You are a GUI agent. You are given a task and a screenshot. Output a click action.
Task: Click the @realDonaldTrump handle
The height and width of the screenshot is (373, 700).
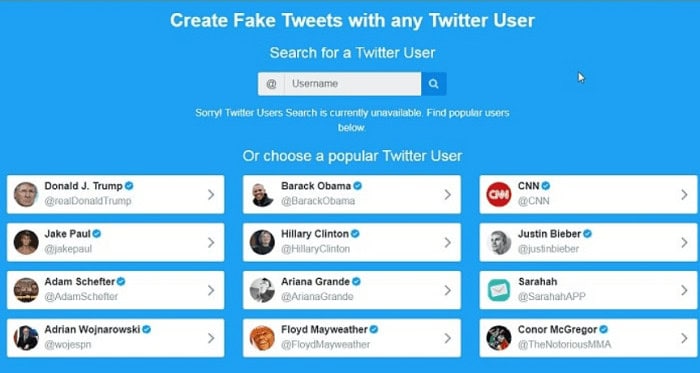point(88,201)
